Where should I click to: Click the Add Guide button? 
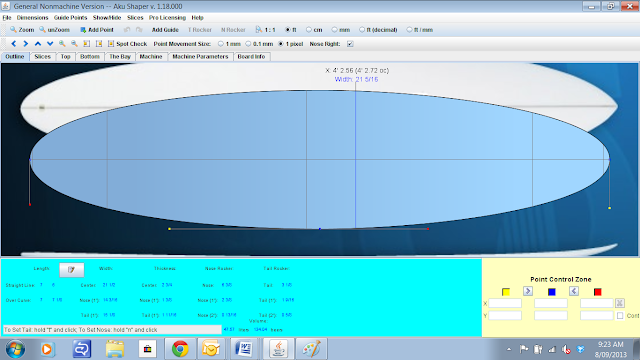point(165,30)
